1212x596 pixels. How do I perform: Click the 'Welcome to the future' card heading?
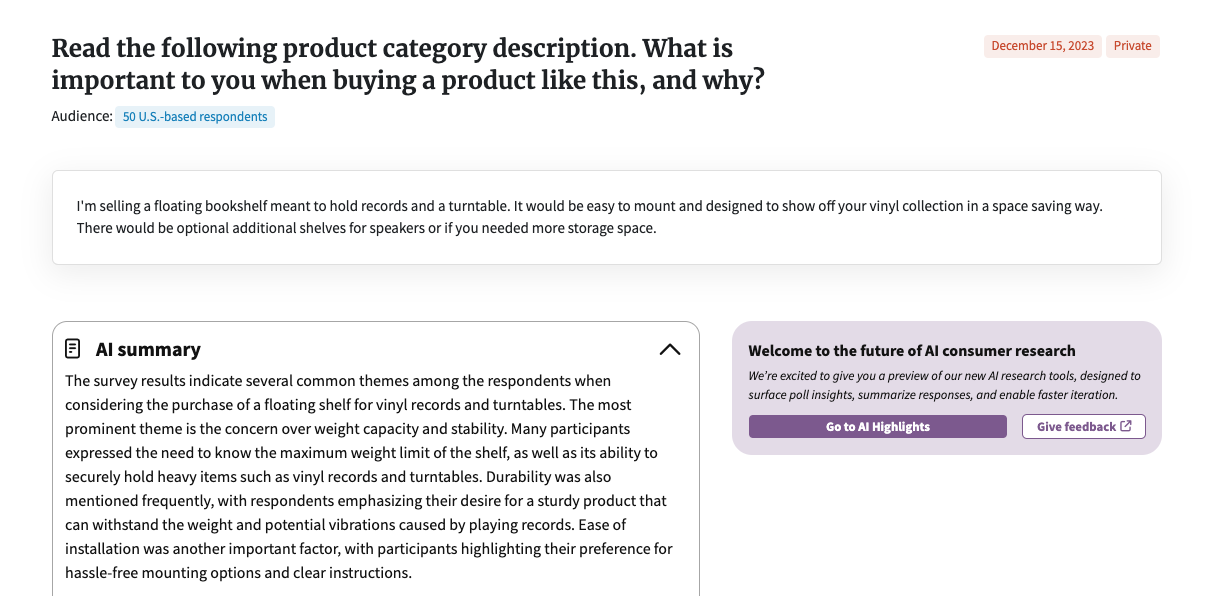(911, 351)
